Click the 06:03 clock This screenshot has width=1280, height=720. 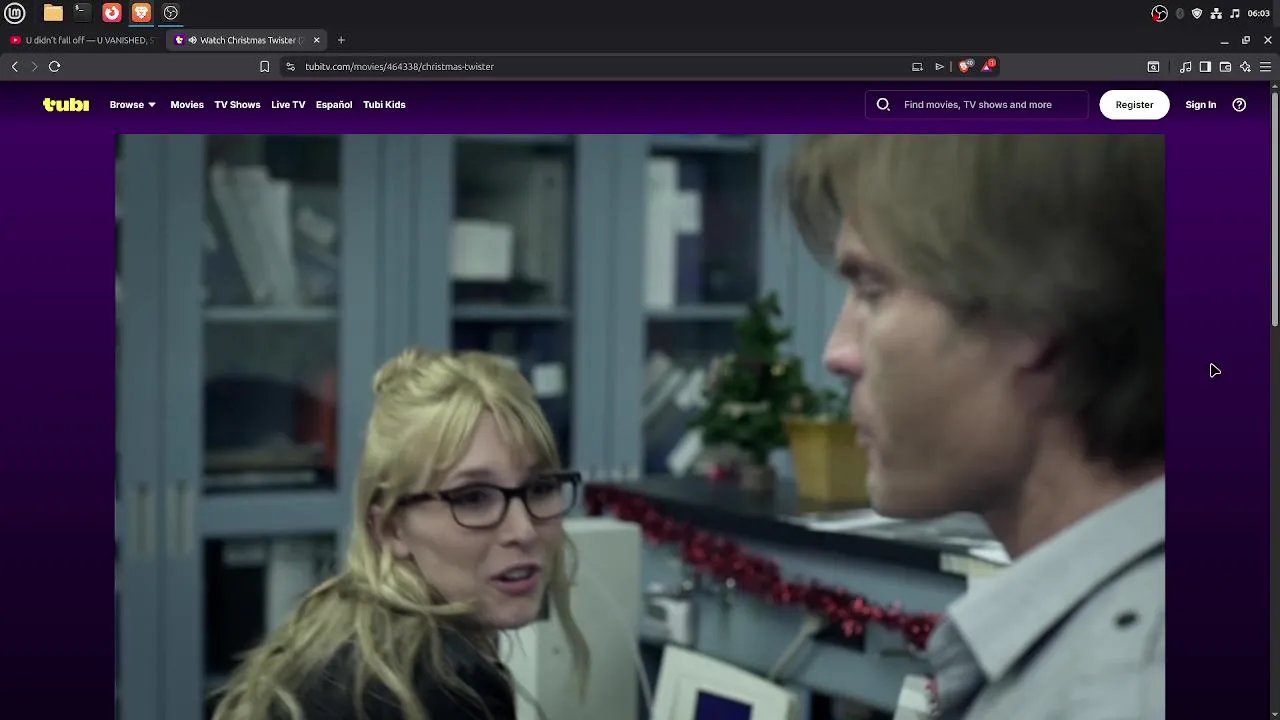(x=1259, y=13)
